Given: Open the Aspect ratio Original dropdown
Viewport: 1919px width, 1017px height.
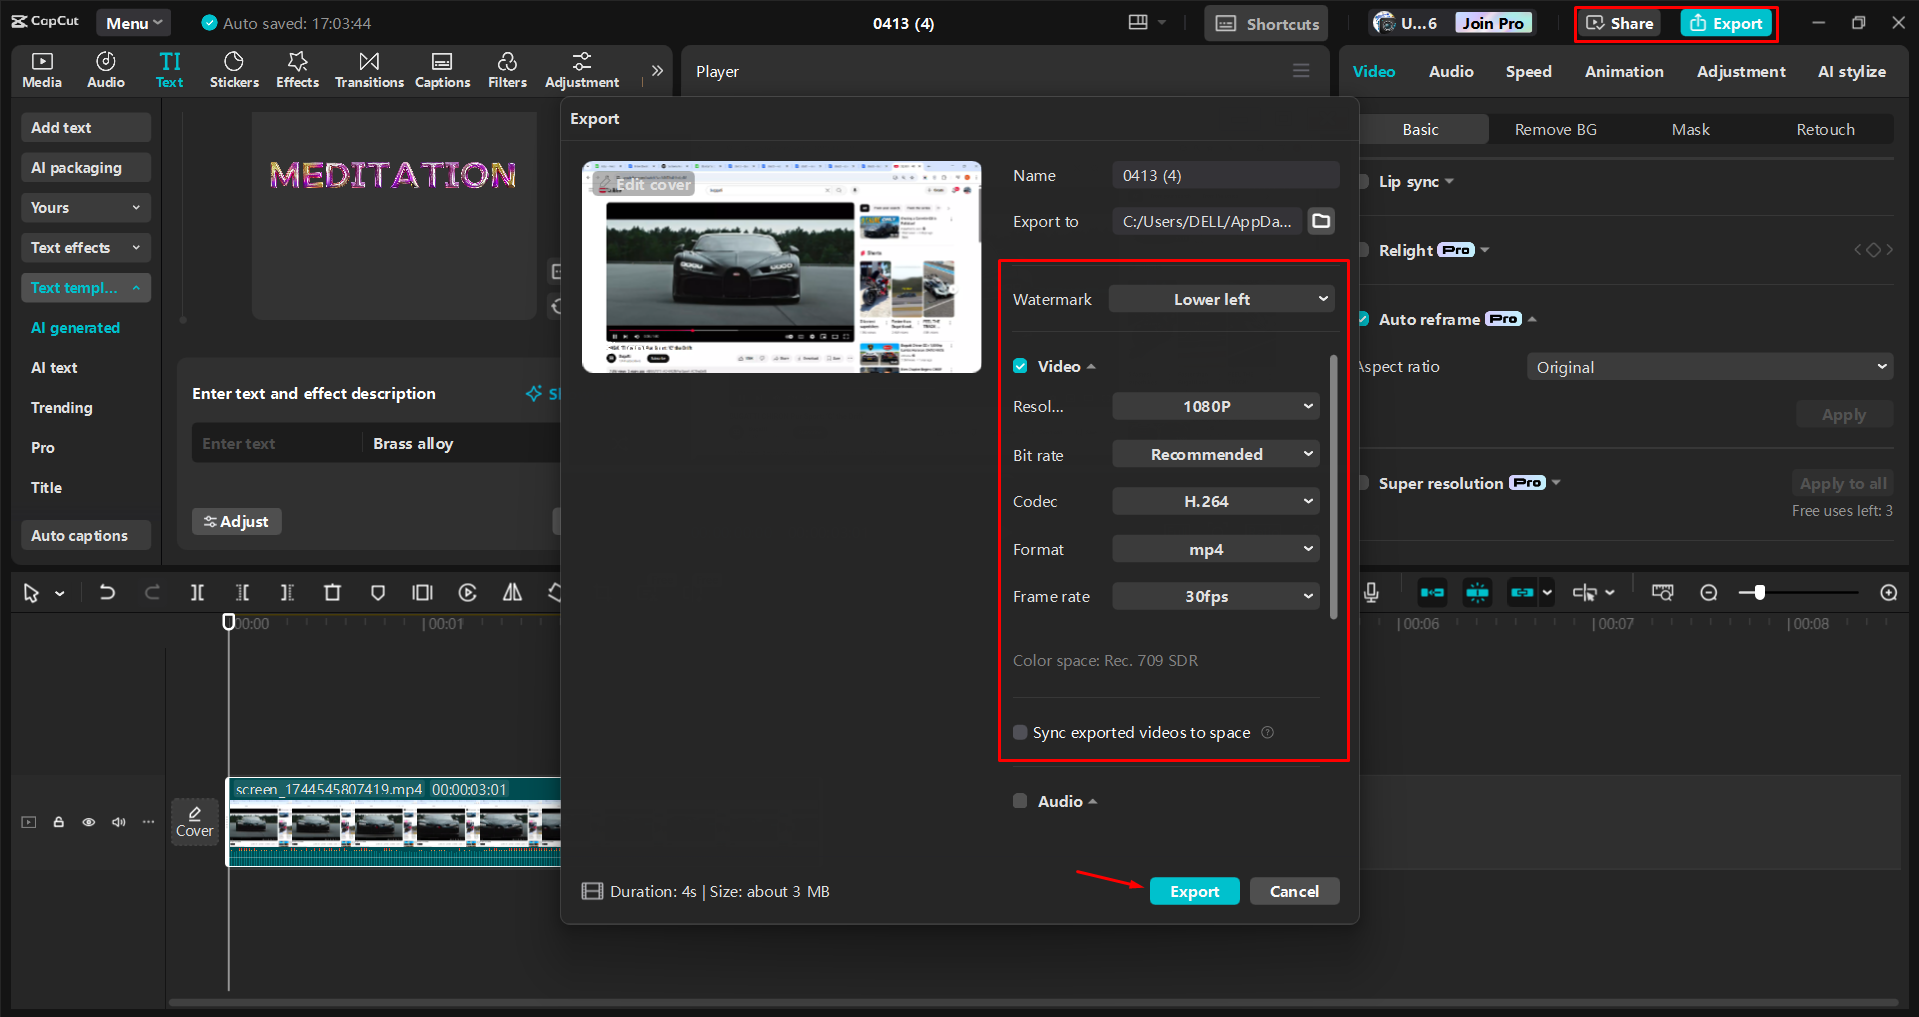Looking at the screenshot, I should click(x=1710, y=367).
